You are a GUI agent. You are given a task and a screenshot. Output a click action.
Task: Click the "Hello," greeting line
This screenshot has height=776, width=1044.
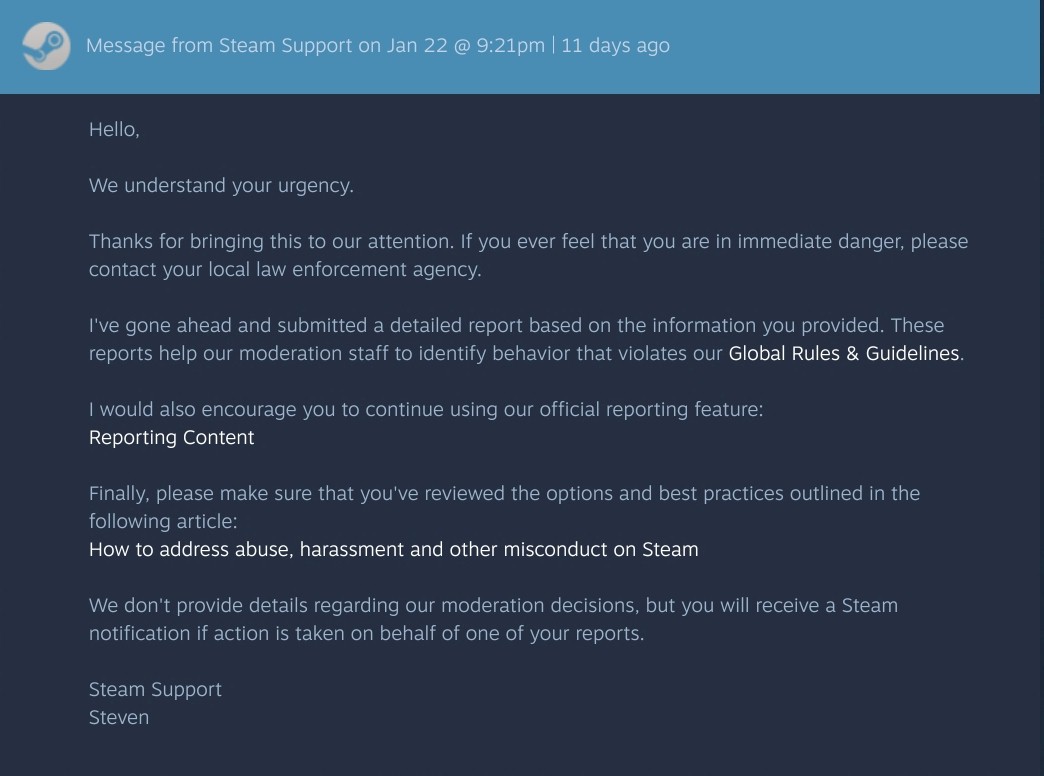coord(114,129)
